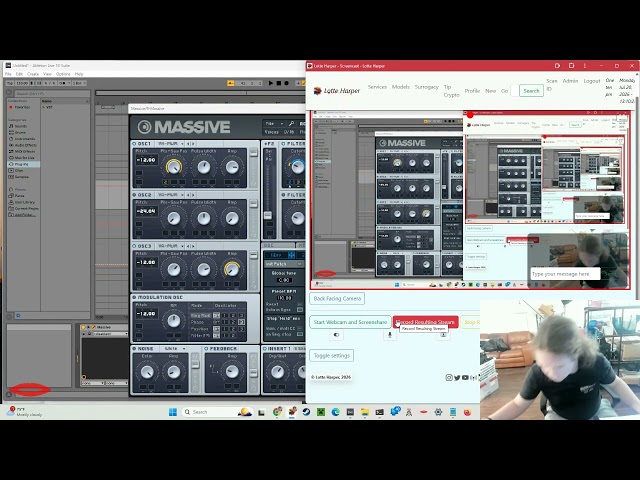Select the Plug-Ins browser category
The width and height of the screenshot is (640, 480).
(x=21, y=164)
